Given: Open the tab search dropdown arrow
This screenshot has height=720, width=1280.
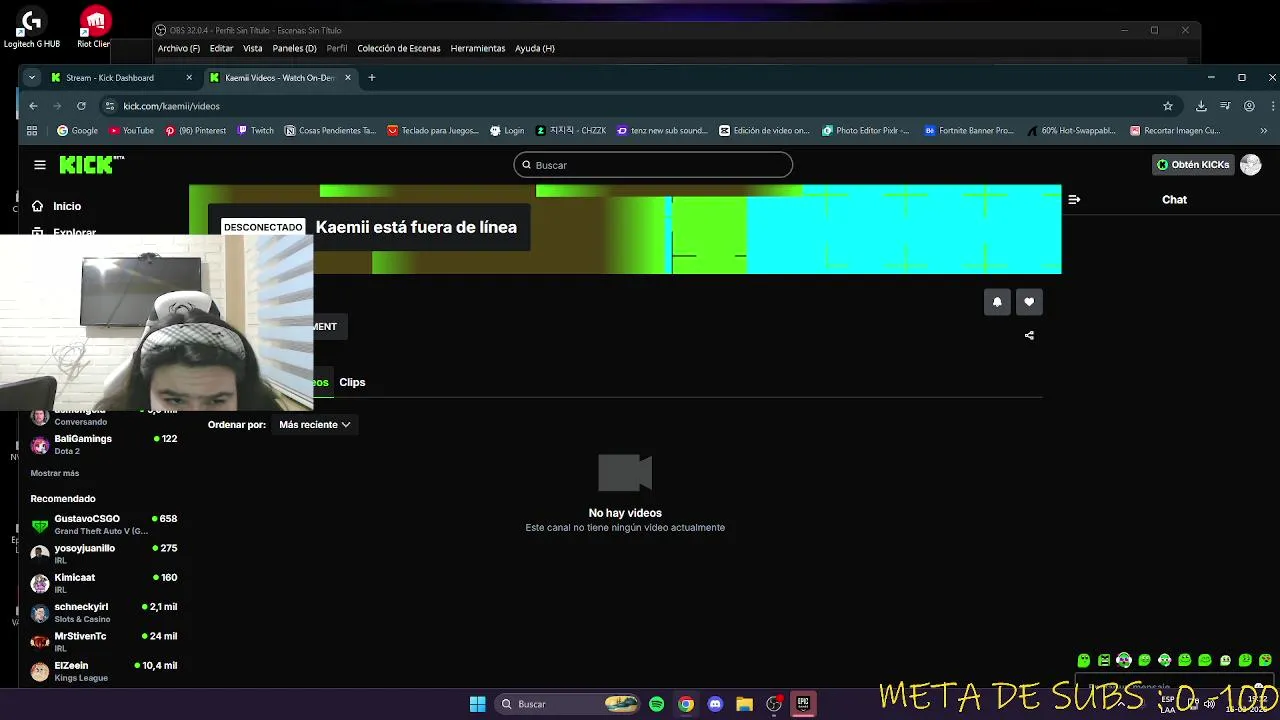Looking at the screenshot, I should (x=32, y=78).
